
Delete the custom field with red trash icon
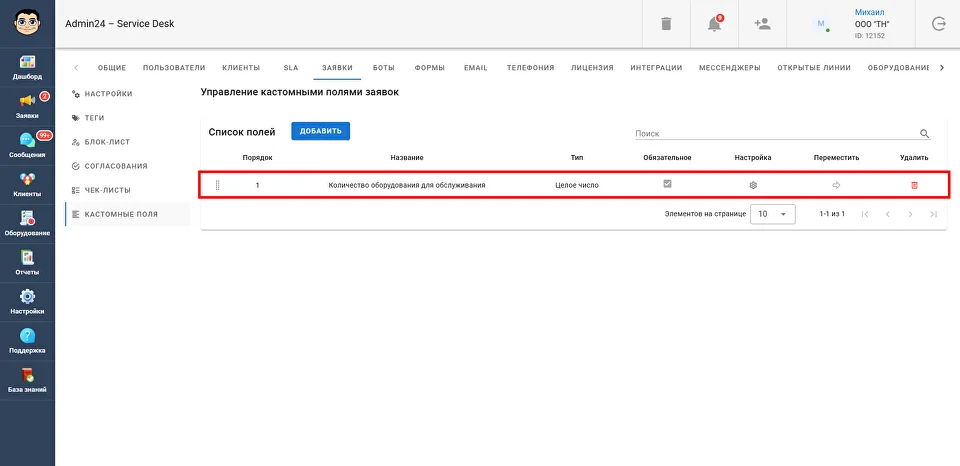point(913,185)
